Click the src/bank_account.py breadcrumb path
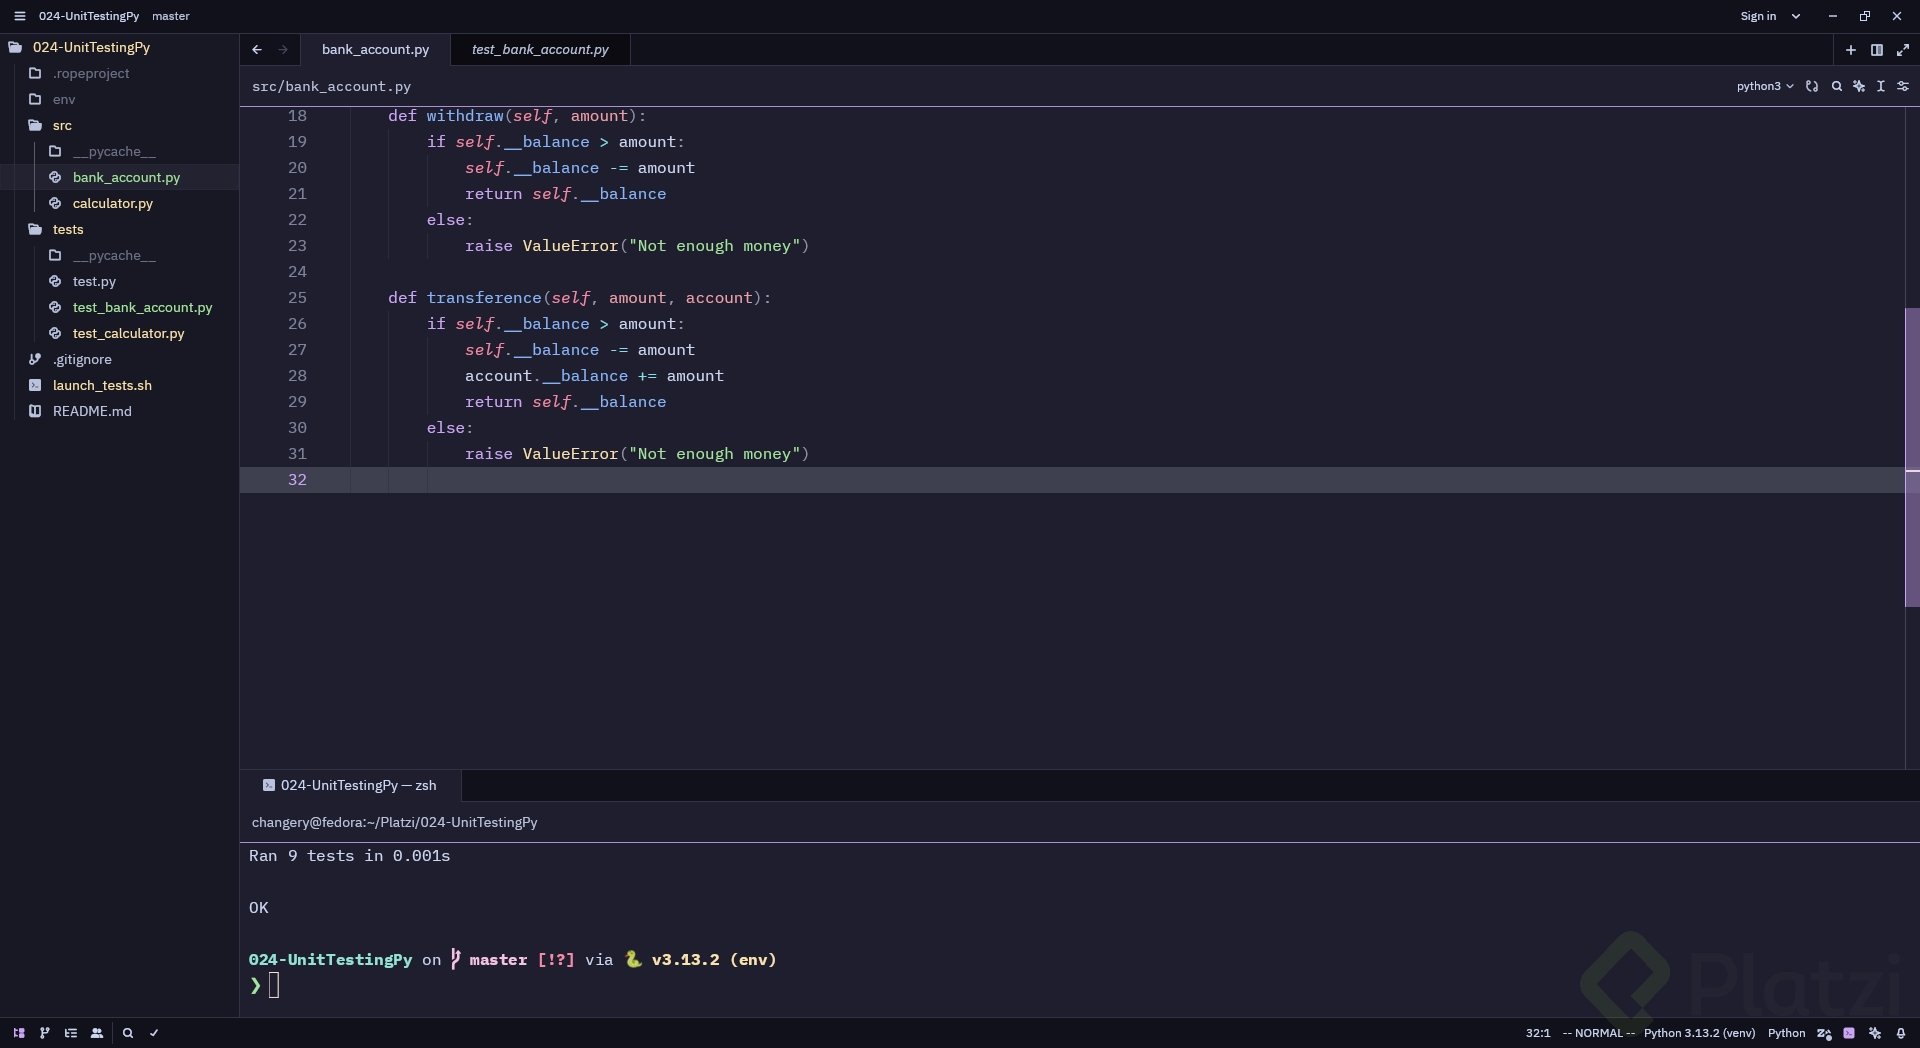The height and width of the screenshot is (1048, 1920). click(331, 86)
